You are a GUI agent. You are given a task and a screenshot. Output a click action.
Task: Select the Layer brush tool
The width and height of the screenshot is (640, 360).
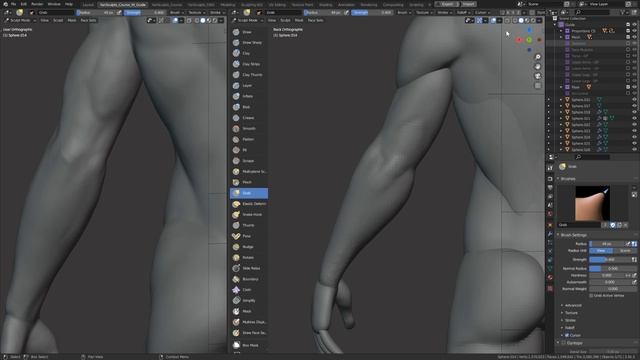(249, 86)
